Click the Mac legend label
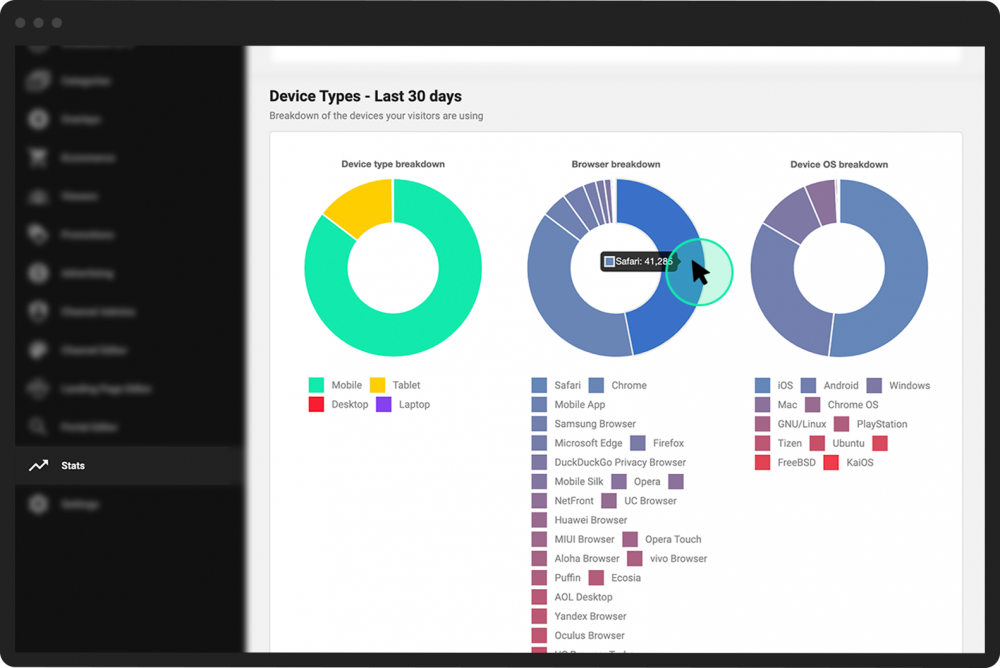The height and width of the screenshot is (668, 1000). point(787,405)
